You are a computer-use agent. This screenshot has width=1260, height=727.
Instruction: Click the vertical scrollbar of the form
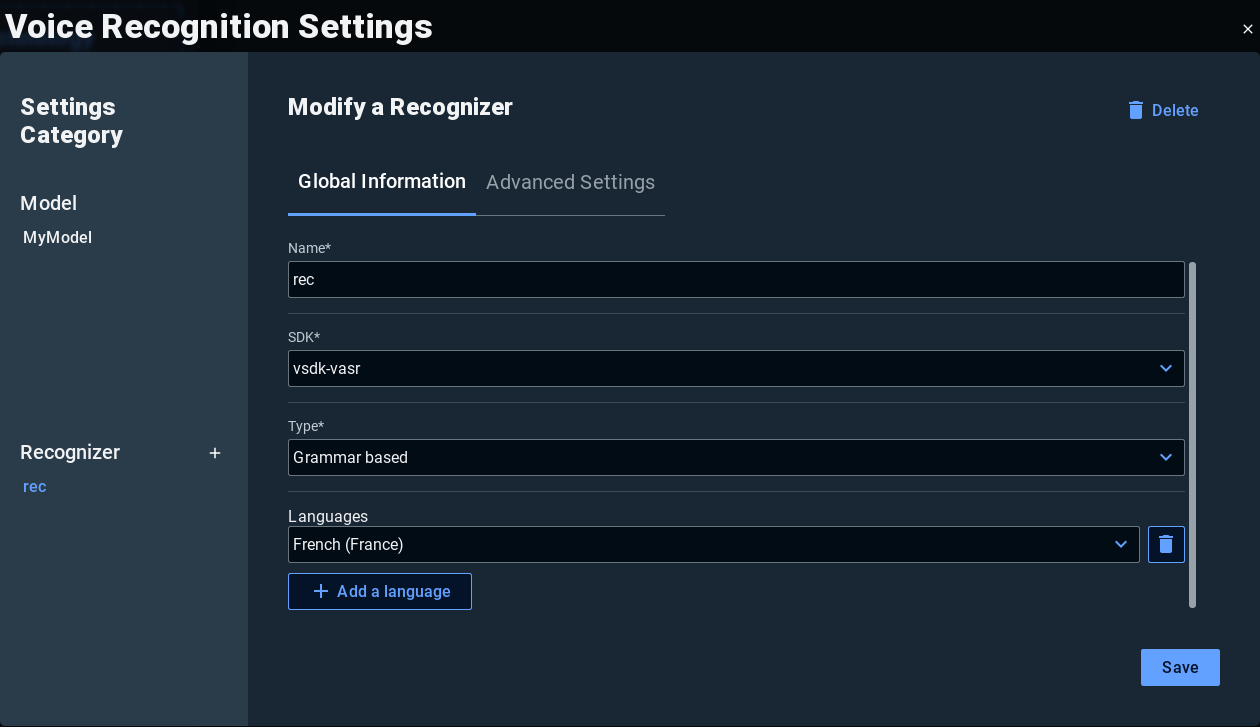(1192, 434)
